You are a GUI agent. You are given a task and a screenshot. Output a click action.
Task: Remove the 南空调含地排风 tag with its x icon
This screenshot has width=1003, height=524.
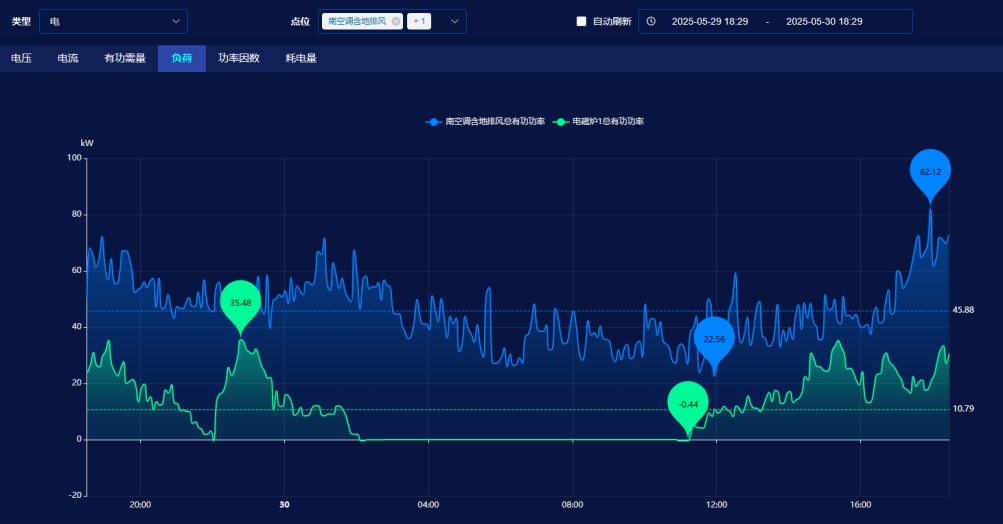pos(396,21)
